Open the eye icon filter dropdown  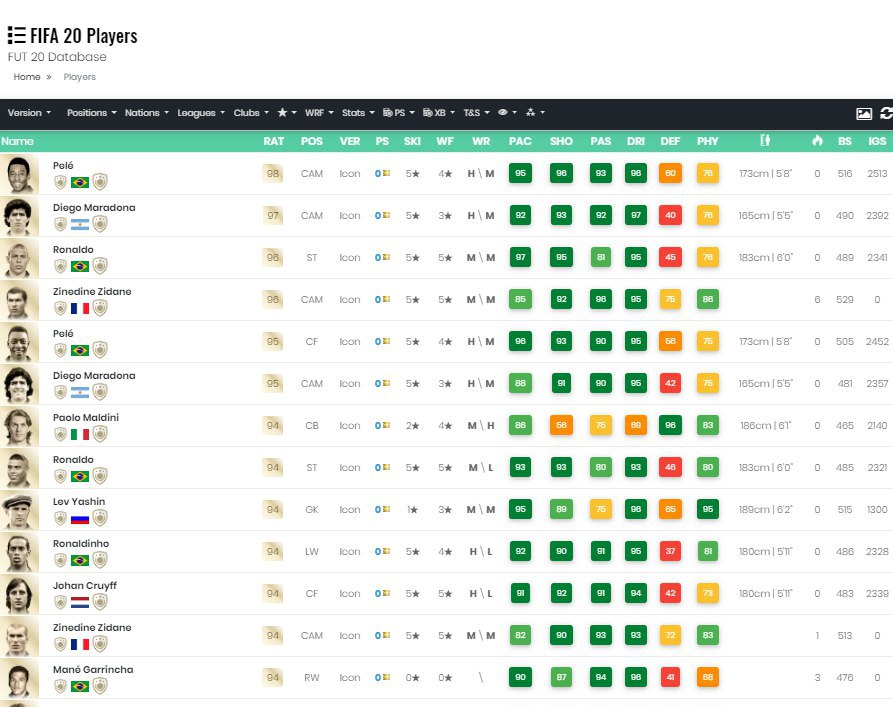507,113
